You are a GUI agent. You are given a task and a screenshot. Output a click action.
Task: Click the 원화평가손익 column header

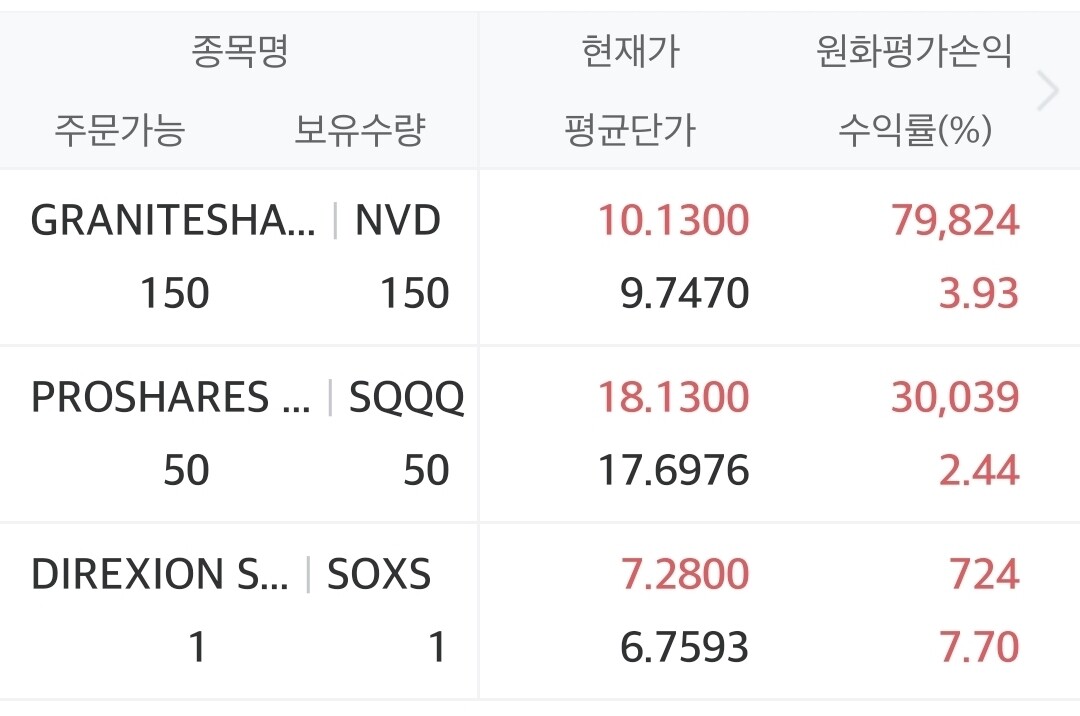[914, 52]
